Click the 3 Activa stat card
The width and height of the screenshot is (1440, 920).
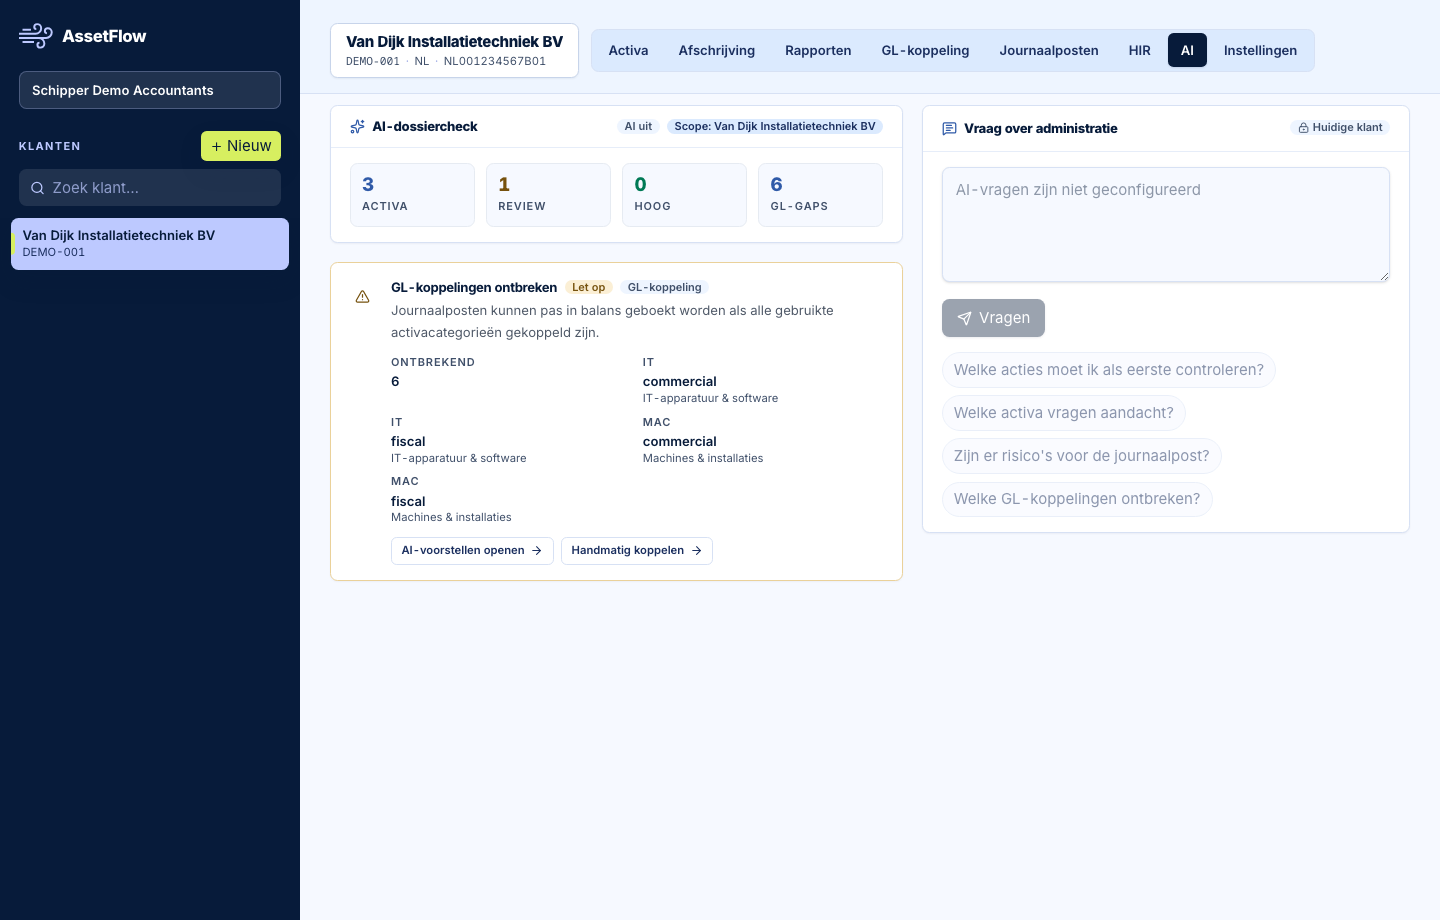point(412,195)
